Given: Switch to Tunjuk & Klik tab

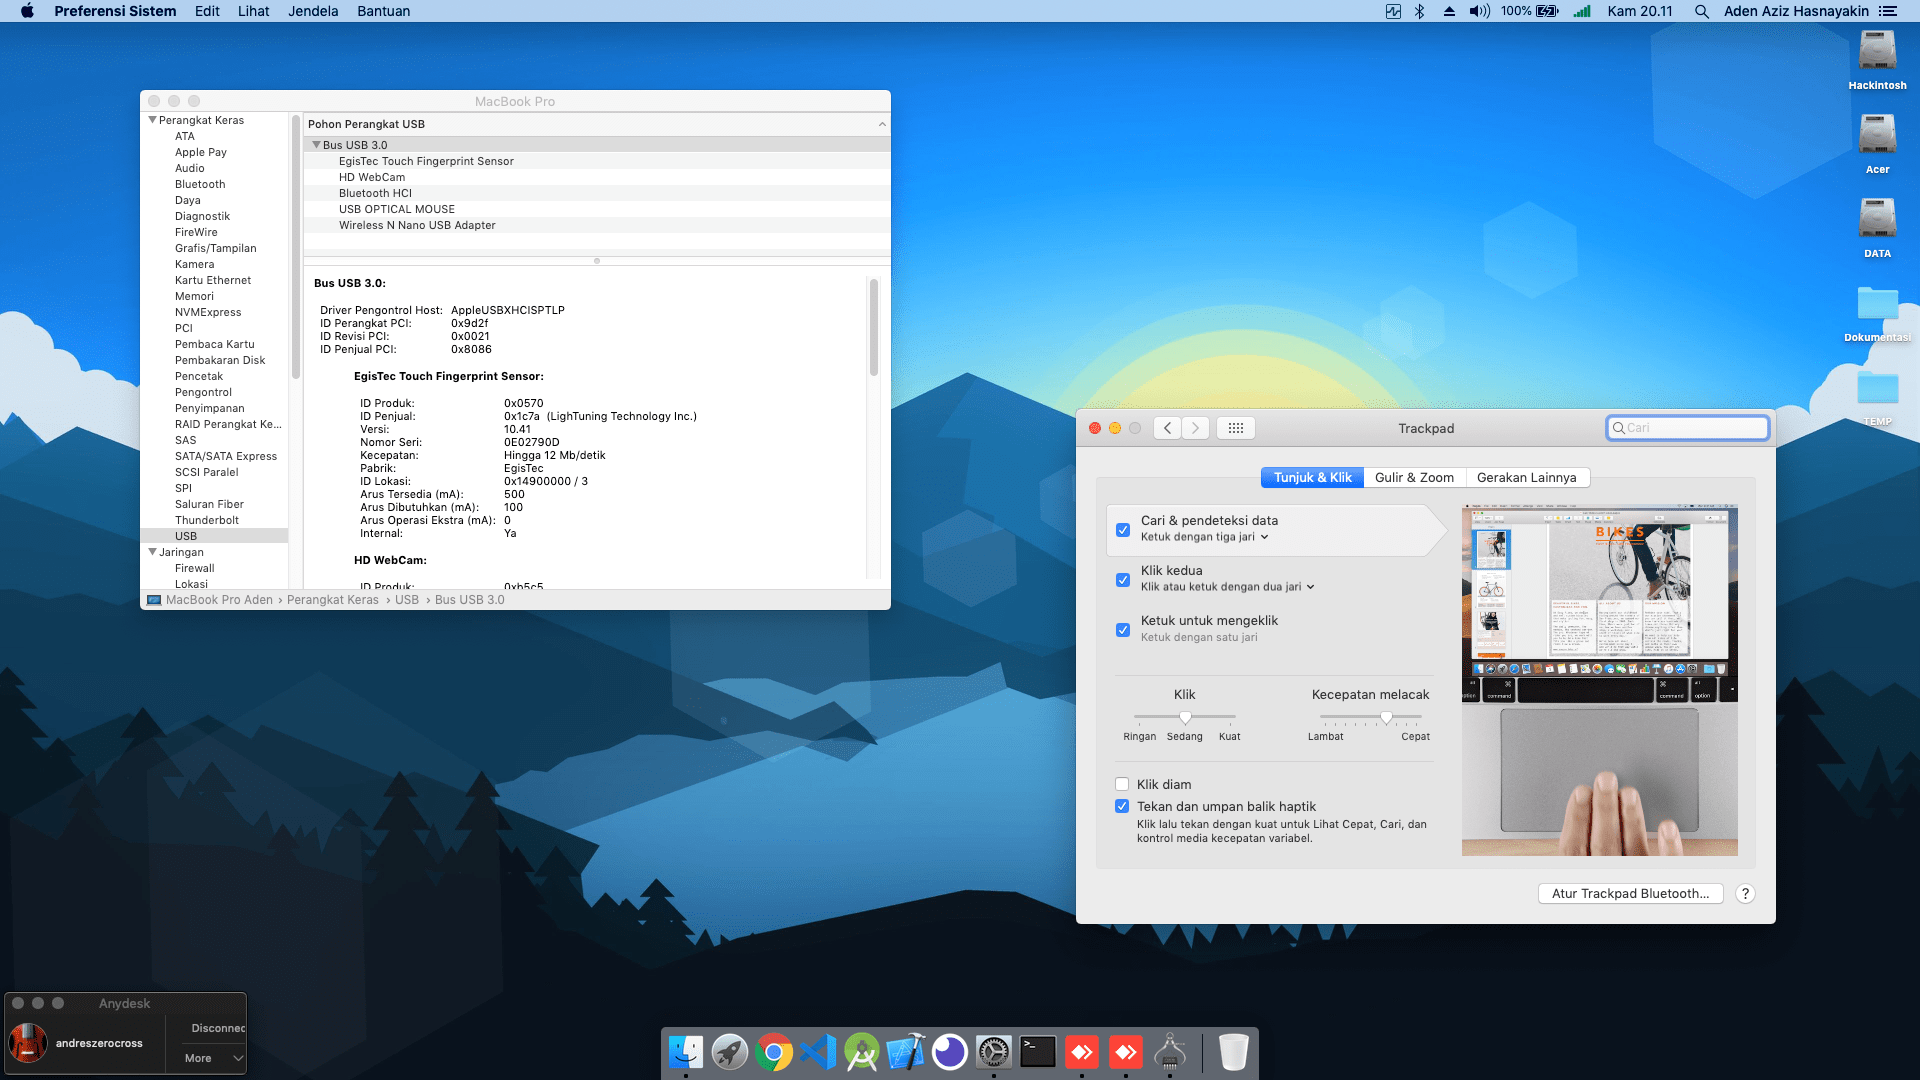Looking at the screenshot, I should coord(1312,478).
